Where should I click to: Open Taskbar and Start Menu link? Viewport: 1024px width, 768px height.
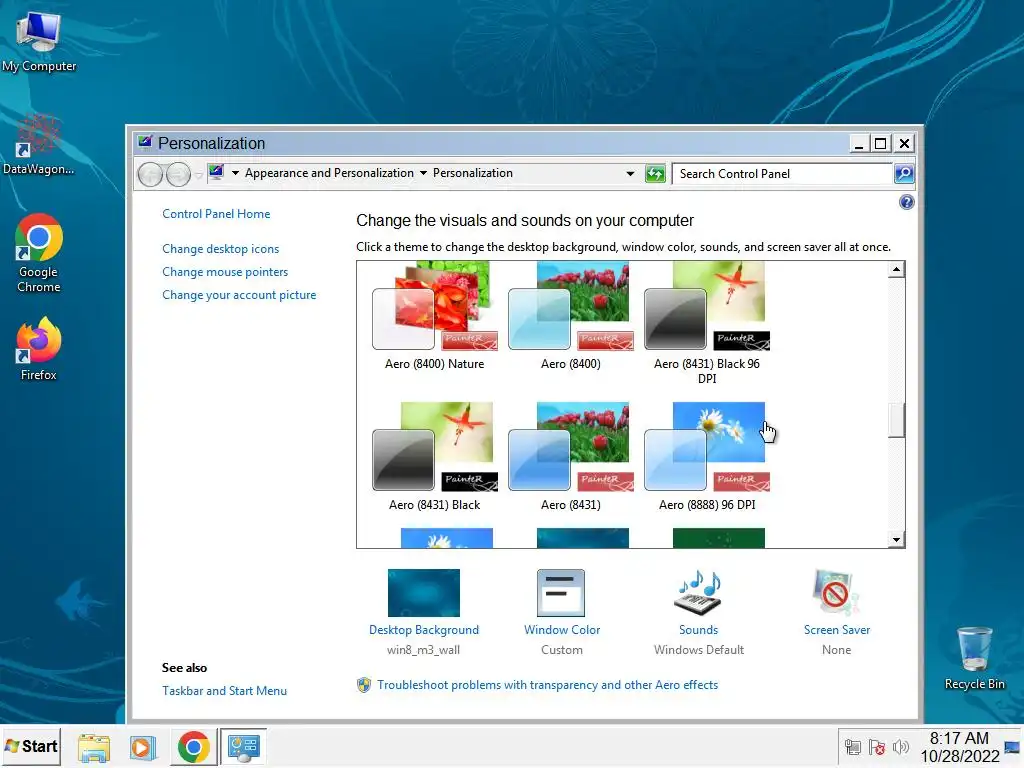point(225,690)
